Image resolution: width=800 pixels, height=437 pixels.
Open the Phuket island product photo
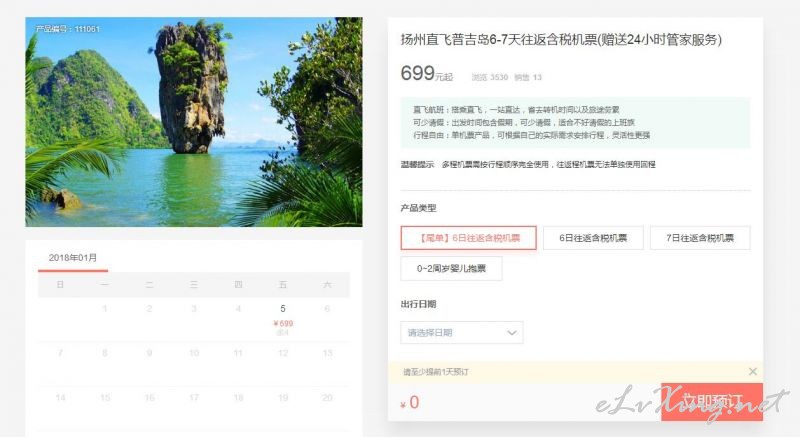pyautogui.click(x=194, y=122)
